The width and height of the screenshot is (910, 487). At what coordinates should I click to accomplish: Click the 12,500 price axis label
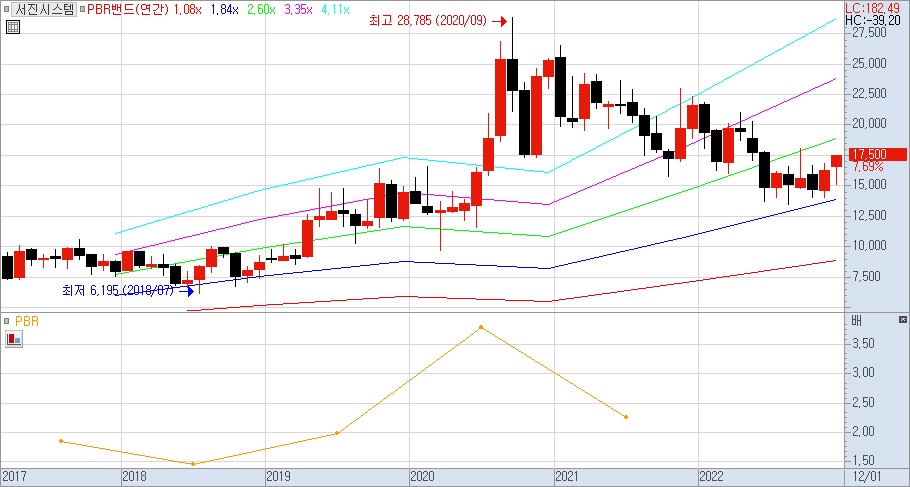869,215
